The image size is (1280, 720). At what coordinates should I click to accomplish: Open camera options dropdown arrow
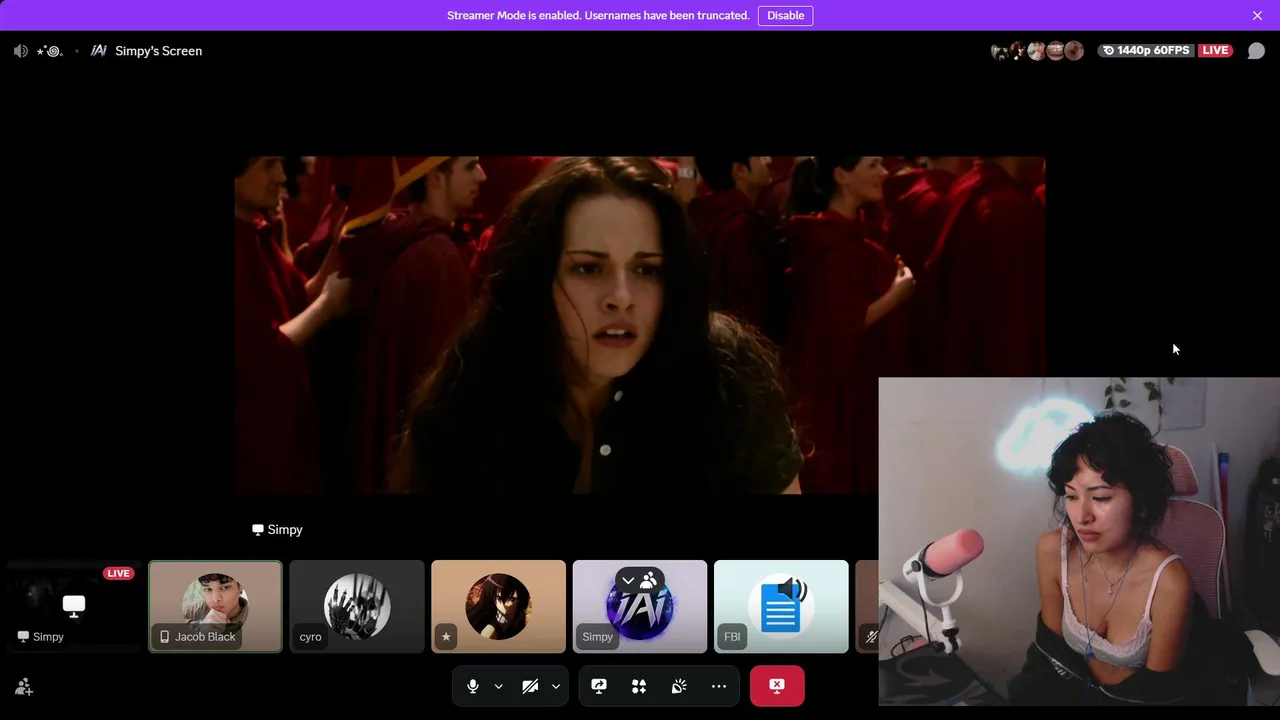pos(555,686)
